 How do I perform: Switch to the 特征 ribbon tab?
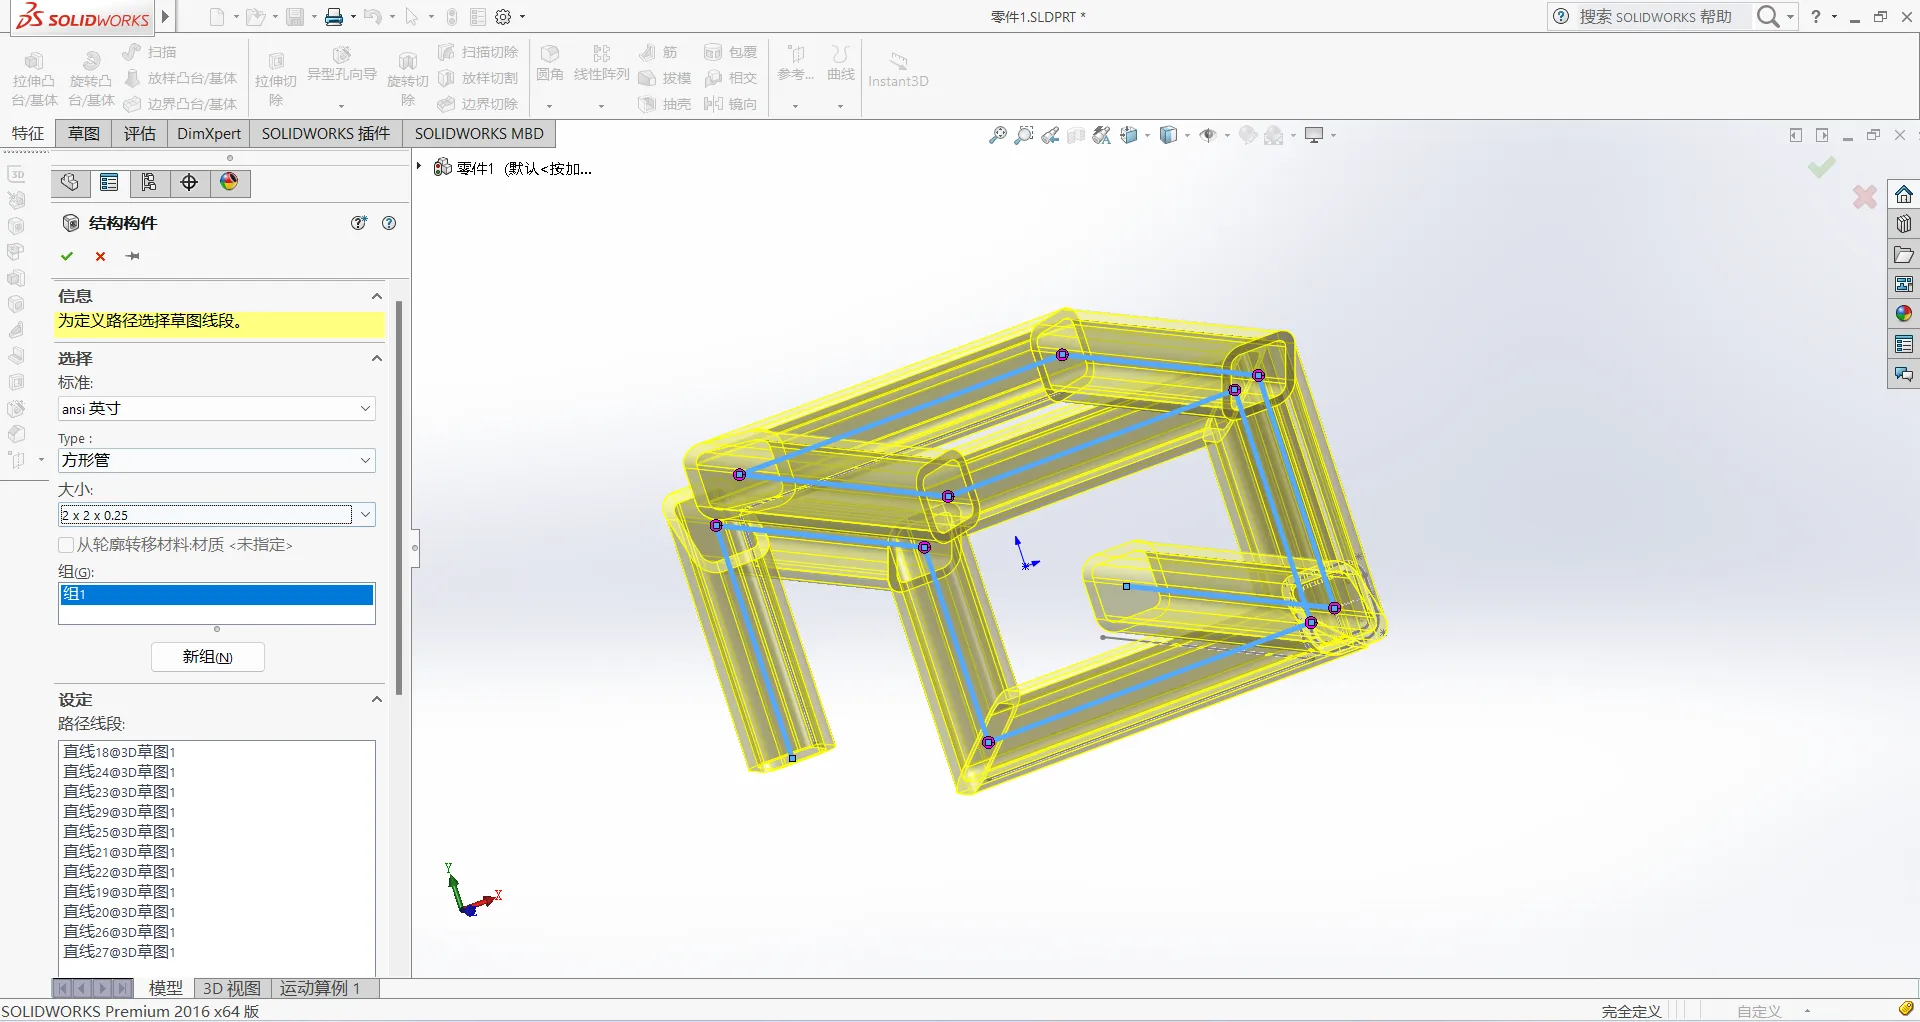click(x=28, y=134)
